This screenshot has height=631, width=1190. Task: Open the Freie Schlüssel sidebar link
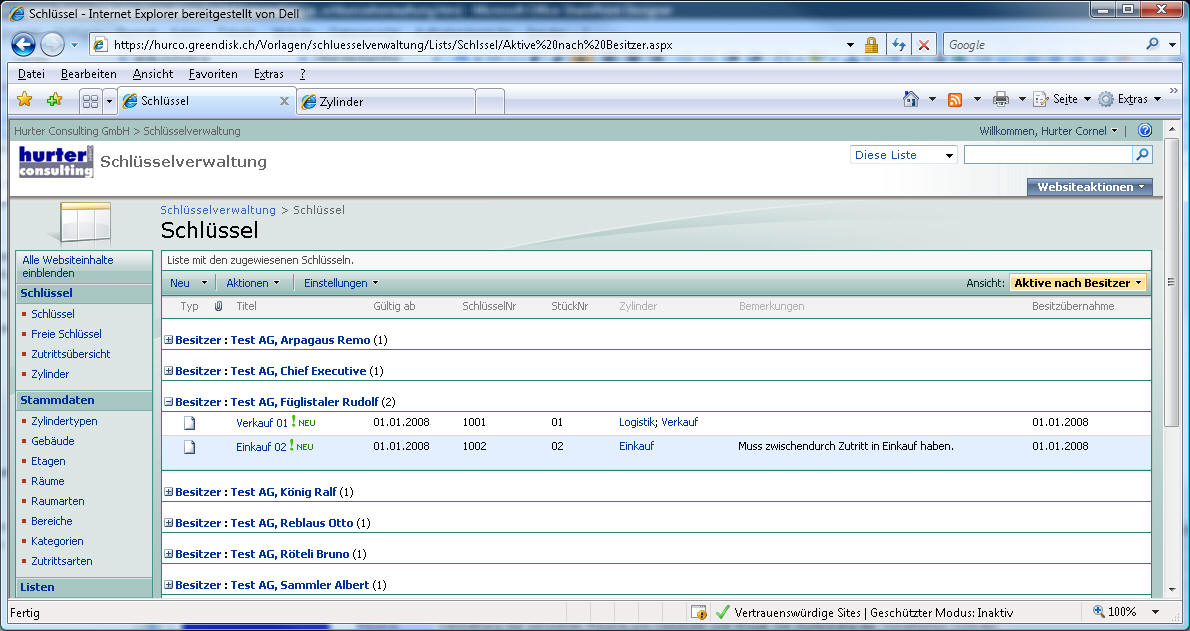pyautogui.click(x=66, y=334)
